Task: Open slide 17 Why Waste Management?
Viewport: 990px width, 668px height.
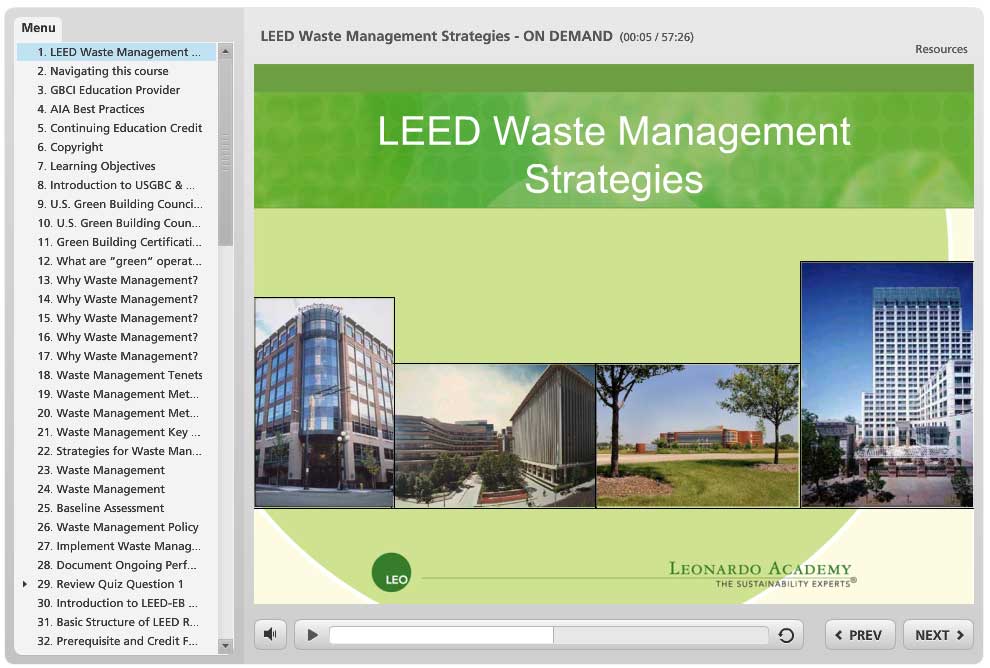Action: (116, 355)
